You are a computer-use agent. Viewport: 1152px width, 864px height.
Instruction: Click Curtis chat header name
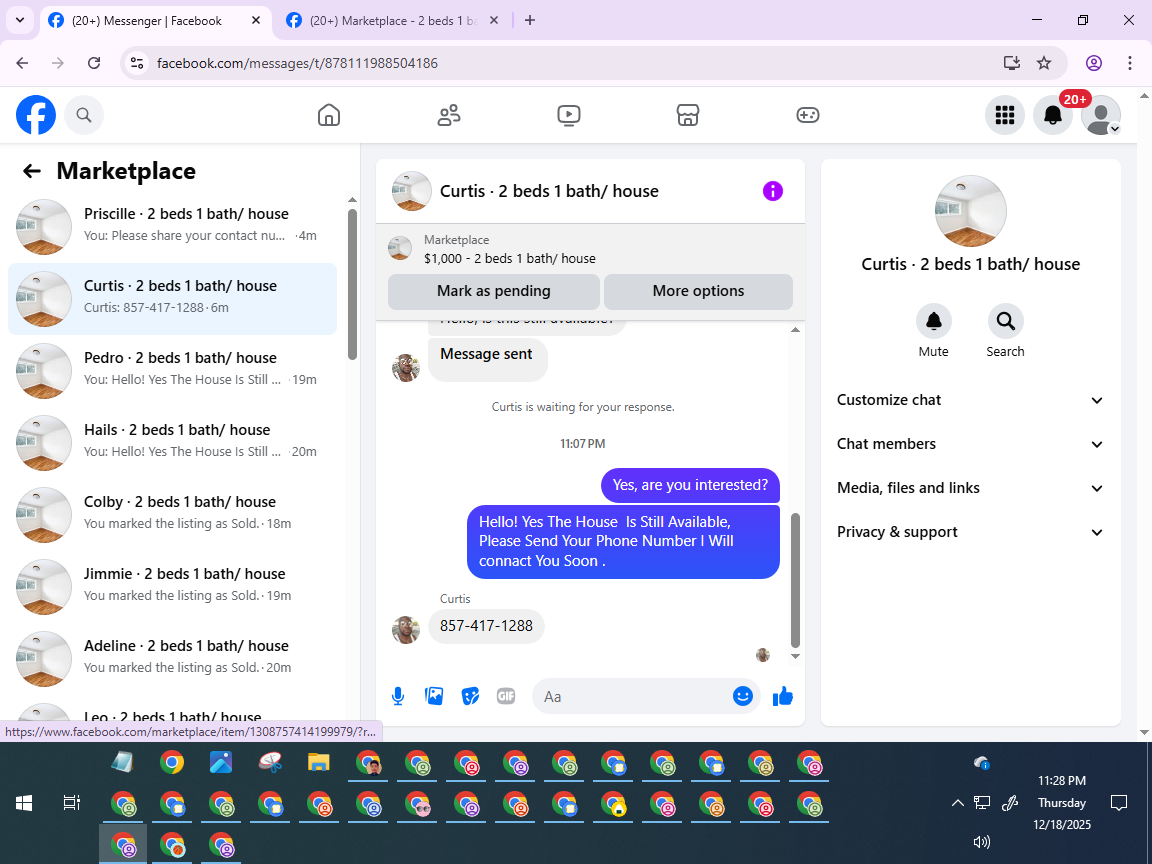click(x=549, y=192)
